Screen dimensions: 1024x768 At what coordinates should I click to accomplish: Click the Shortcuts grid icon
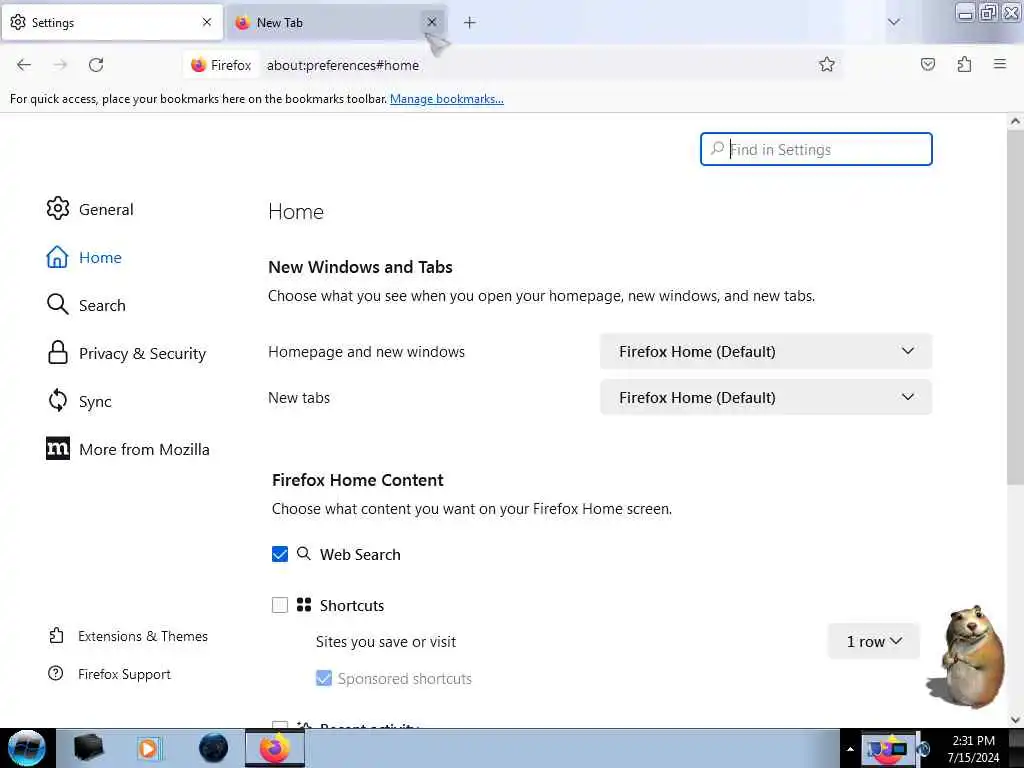tap(304, 605)
